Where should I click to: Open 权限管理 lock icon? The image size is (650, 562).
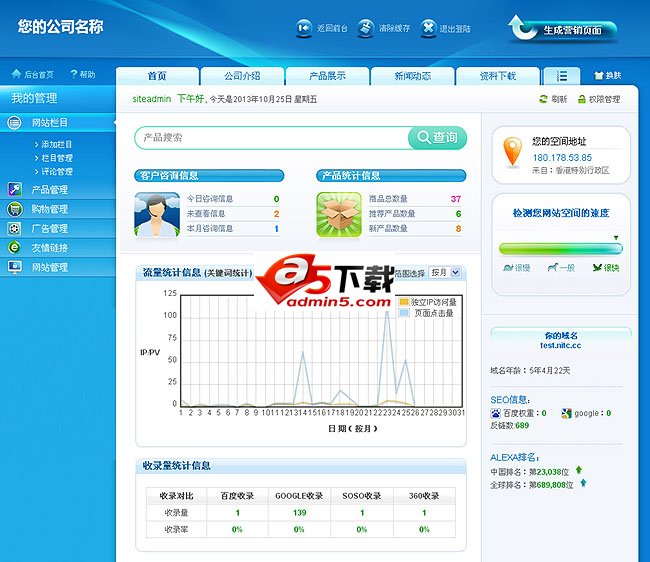tap(582, 99)
